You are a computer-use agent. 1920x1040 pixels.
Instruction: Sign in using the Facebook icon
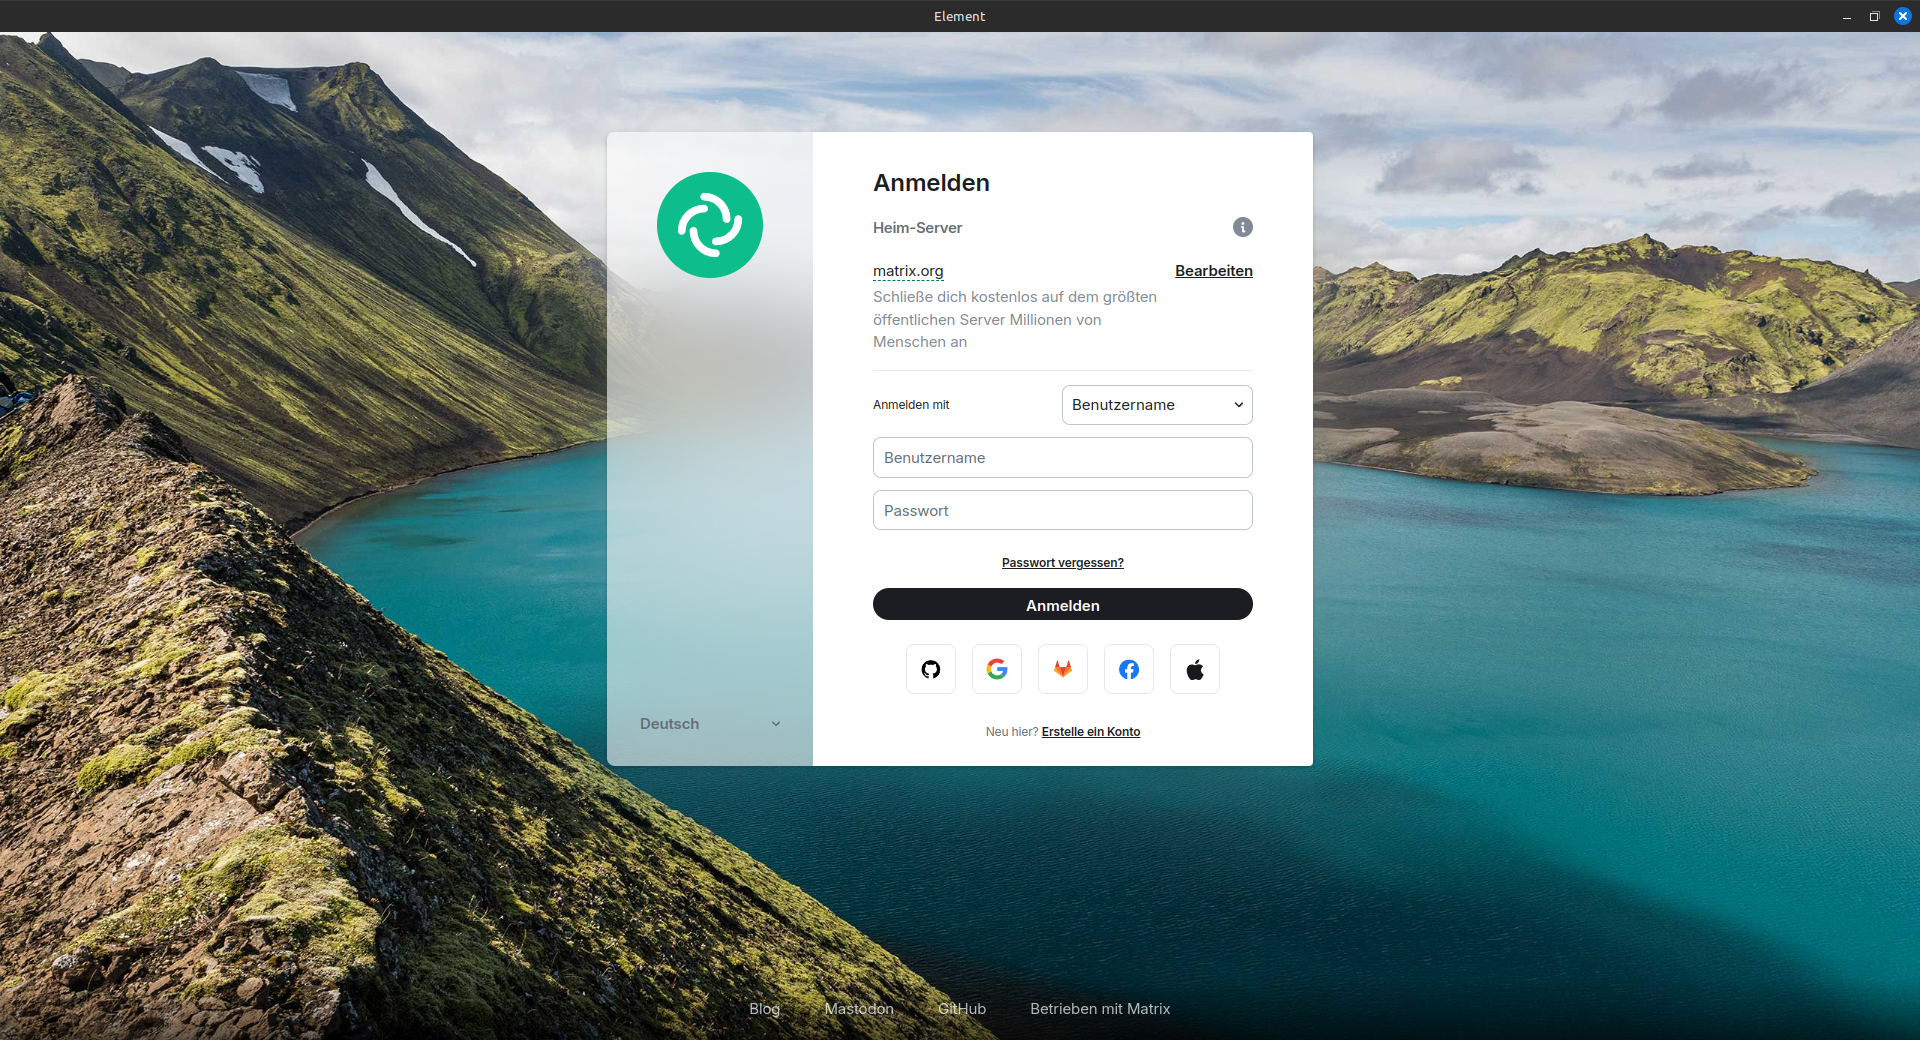1128,669
